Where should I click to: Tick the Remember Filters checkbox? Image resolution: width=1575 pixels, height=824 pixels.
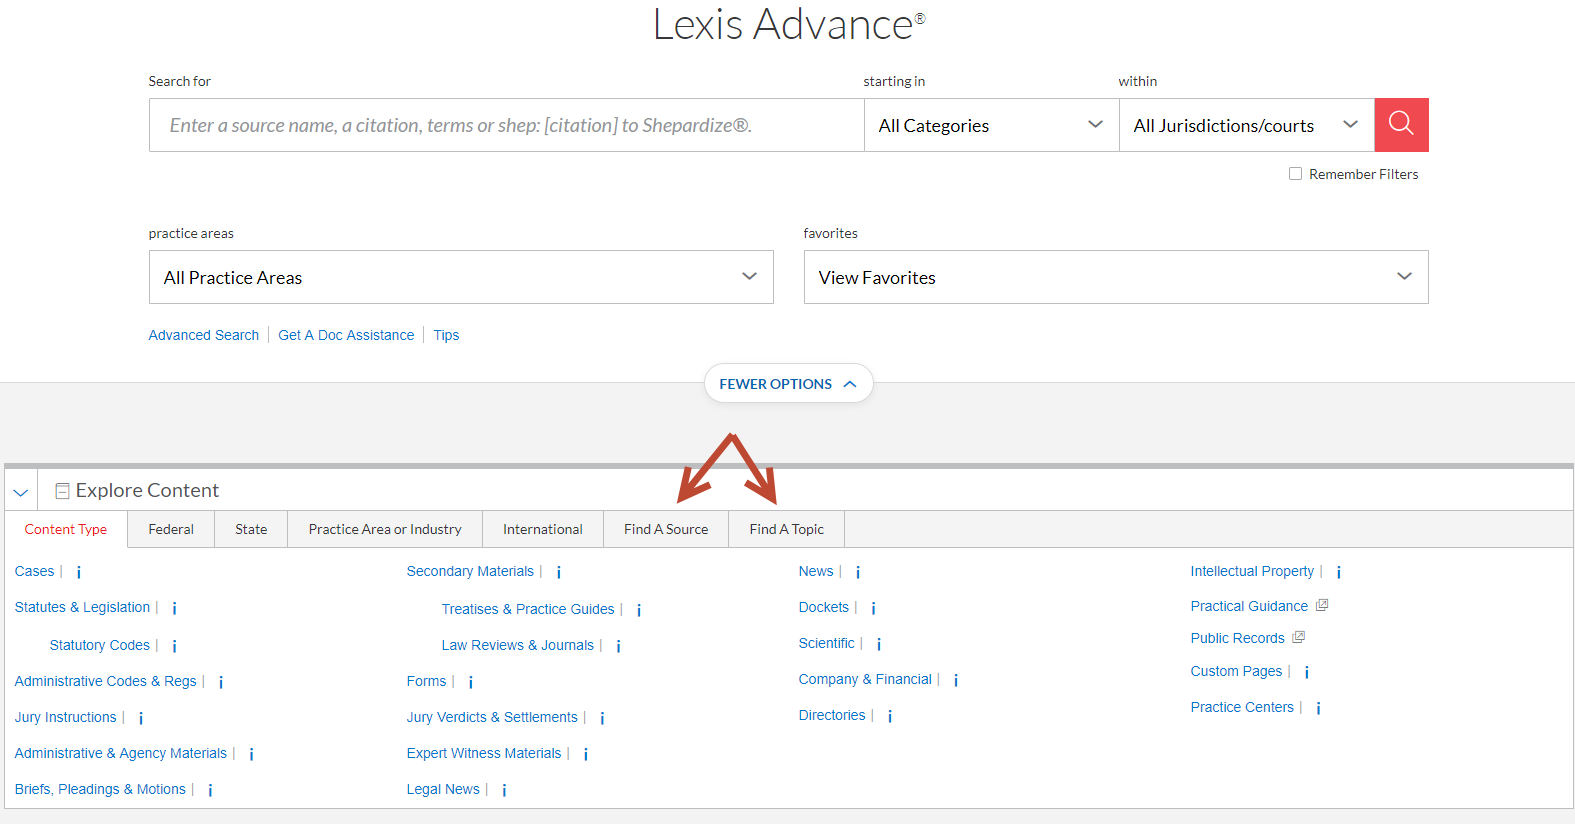pos(1296,174)
